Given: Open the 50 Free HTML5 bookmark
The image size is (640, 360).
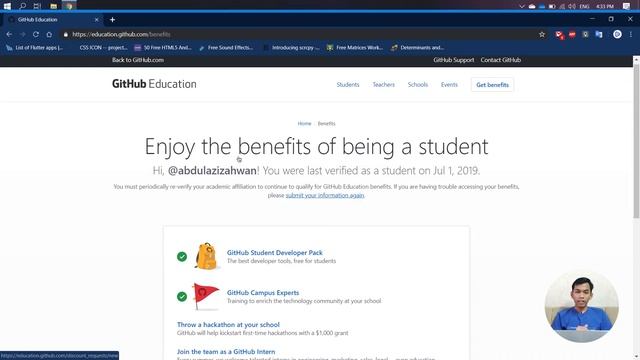Looking at the screenshot, I should click(x=163, y=48).
